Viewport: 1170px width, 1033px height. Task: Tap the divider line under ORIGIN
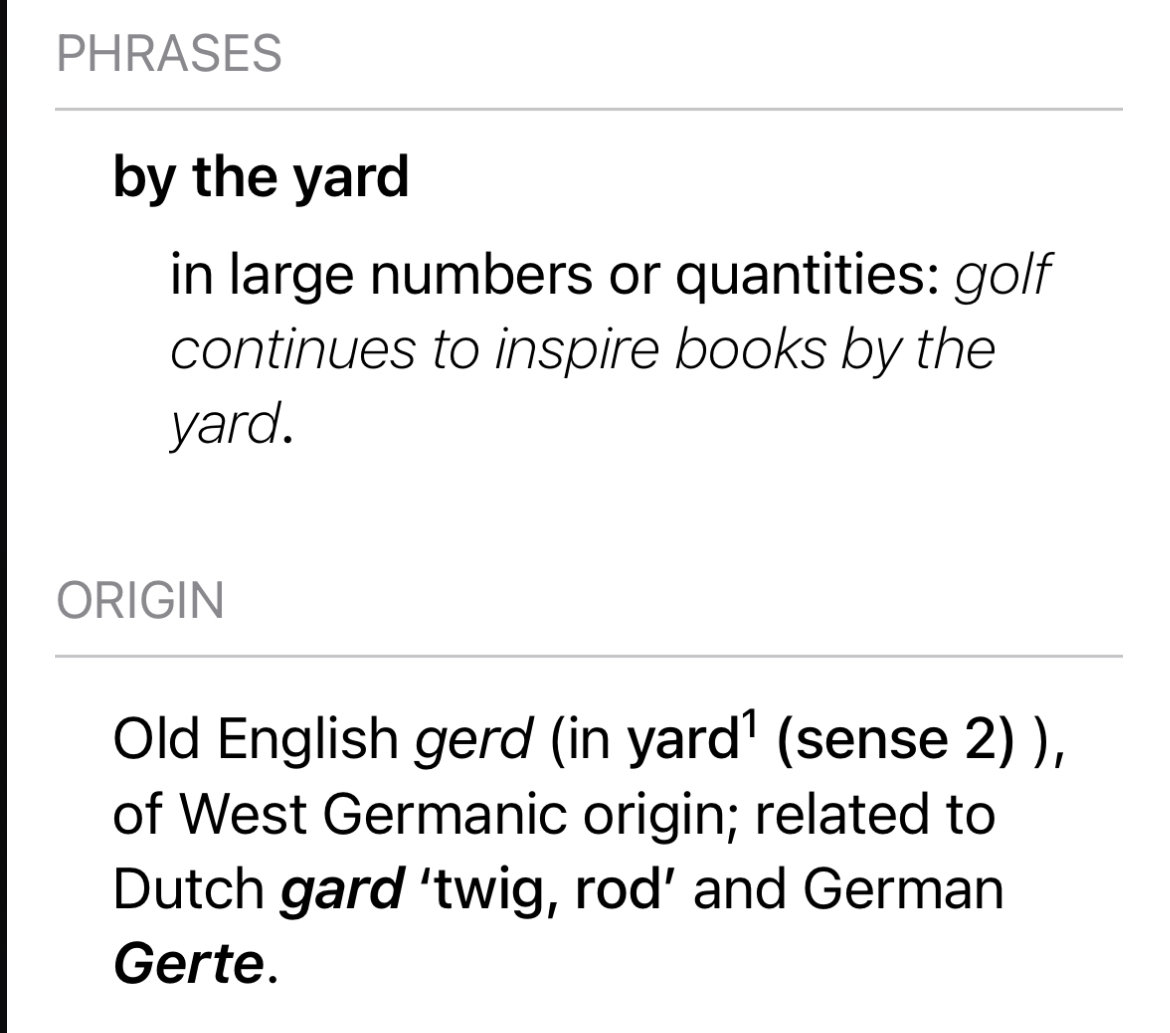[x=589, y=656]
